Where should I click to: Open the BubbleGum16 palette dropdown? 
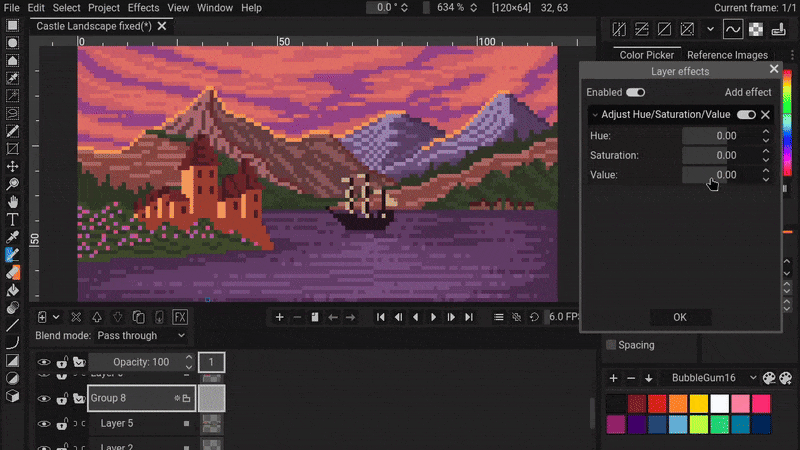pyautogui.click(x=709, y=378)
